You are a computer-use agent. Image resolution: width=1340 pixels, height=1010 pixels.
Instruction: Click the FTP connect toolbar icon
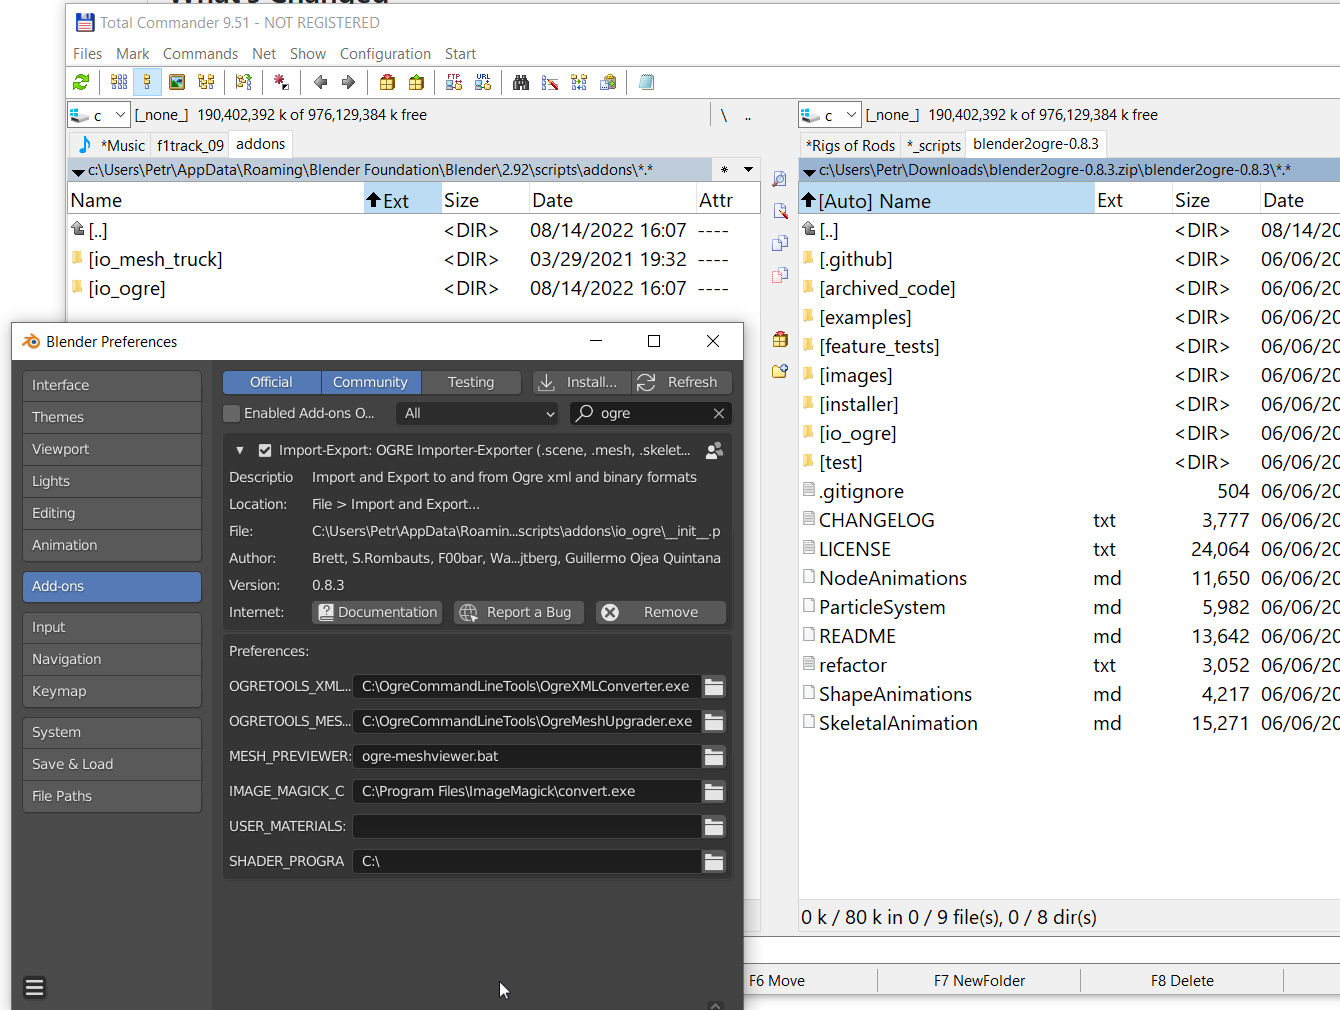click(x=454, y=82)
